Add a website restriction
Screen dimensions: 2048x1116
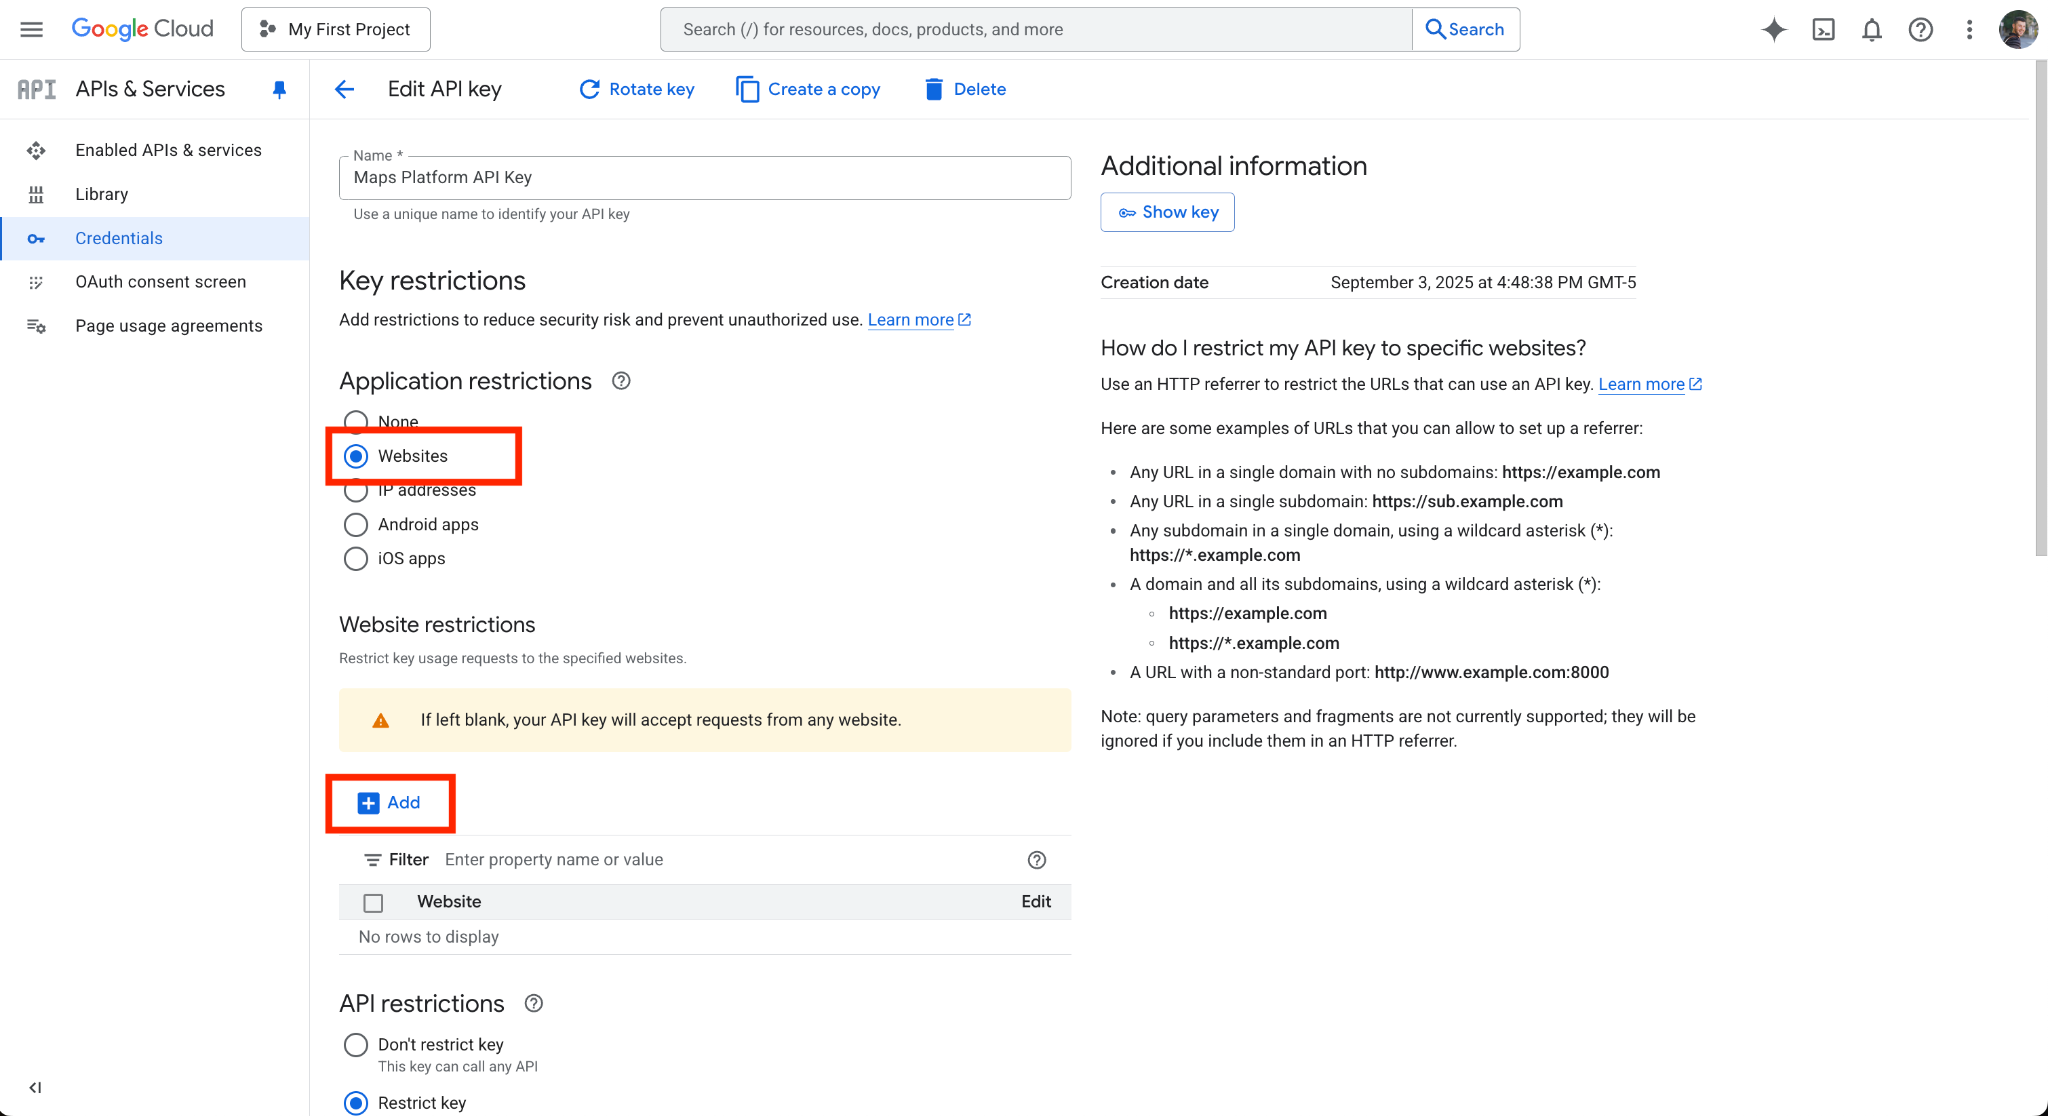click(390, 803)
